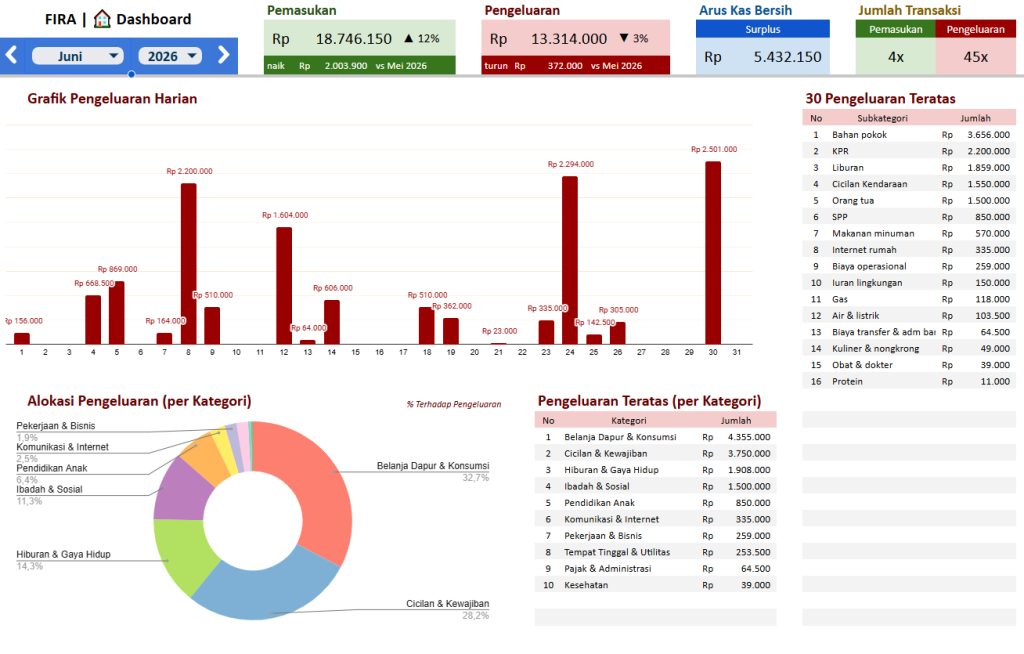Click the % Terhadap Pengeluaran note
This screenshot has height=654, width=1024.
(x=454, y=404)
